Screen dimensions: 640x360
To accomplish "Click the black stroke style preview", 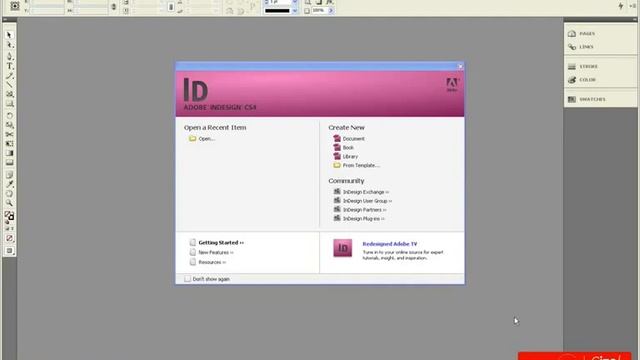I will 278,11.
